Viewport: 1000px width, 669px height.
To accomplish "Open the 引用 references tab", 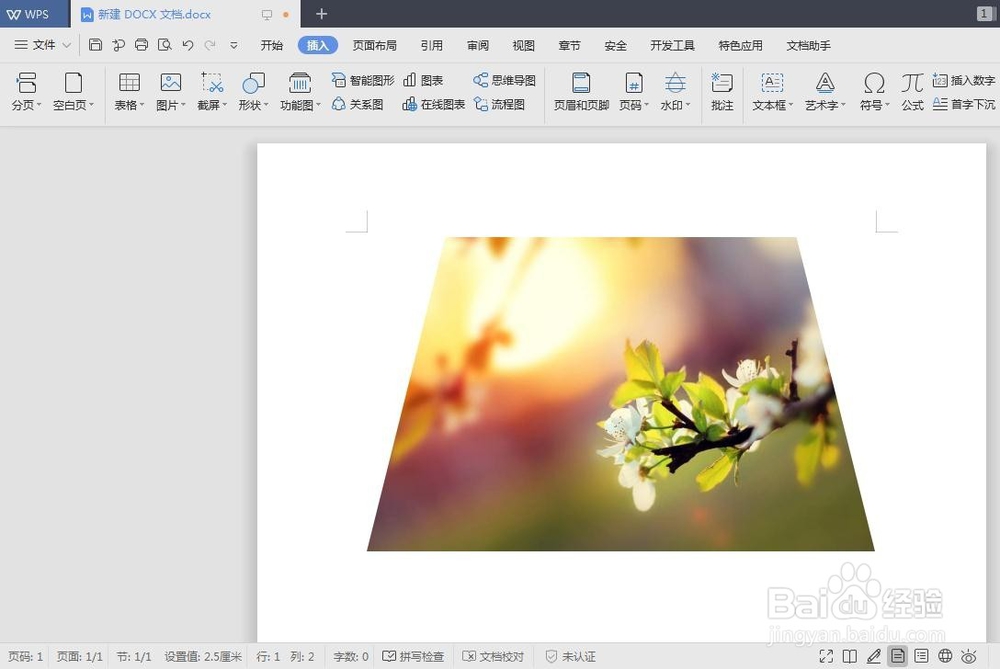I will click(432, 45).
